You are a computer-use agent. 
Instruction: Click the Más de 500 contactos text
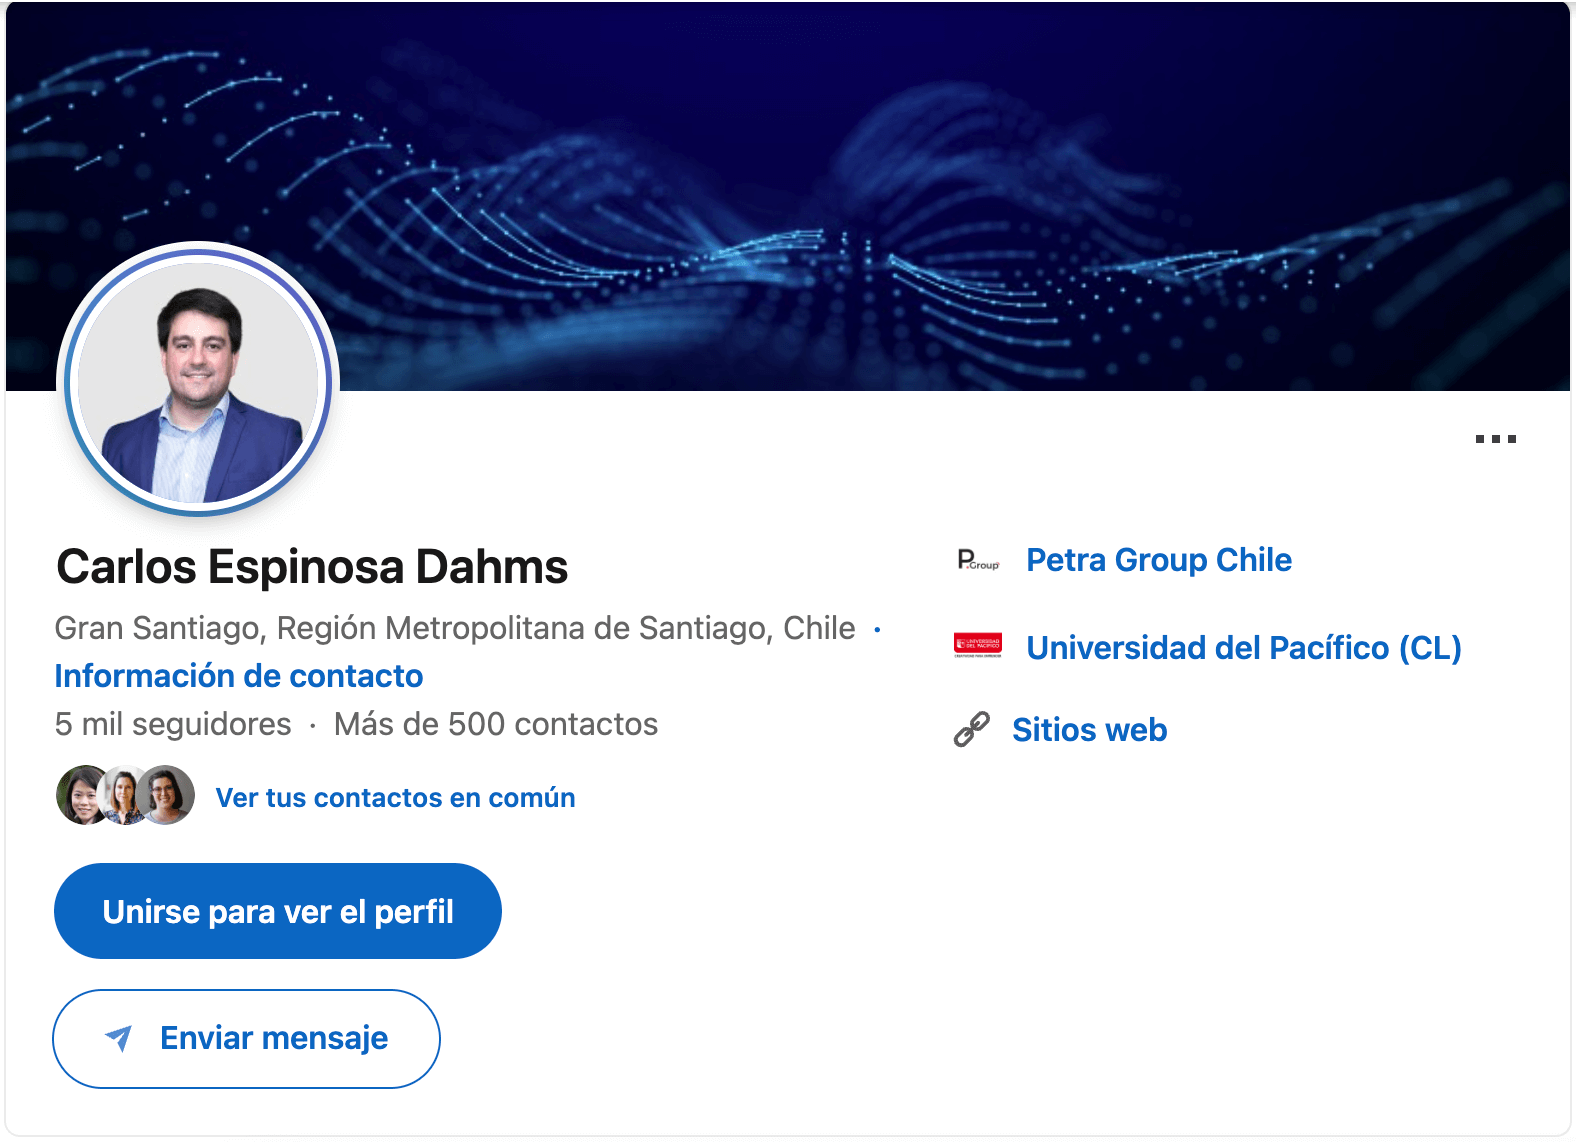(496, 724)
